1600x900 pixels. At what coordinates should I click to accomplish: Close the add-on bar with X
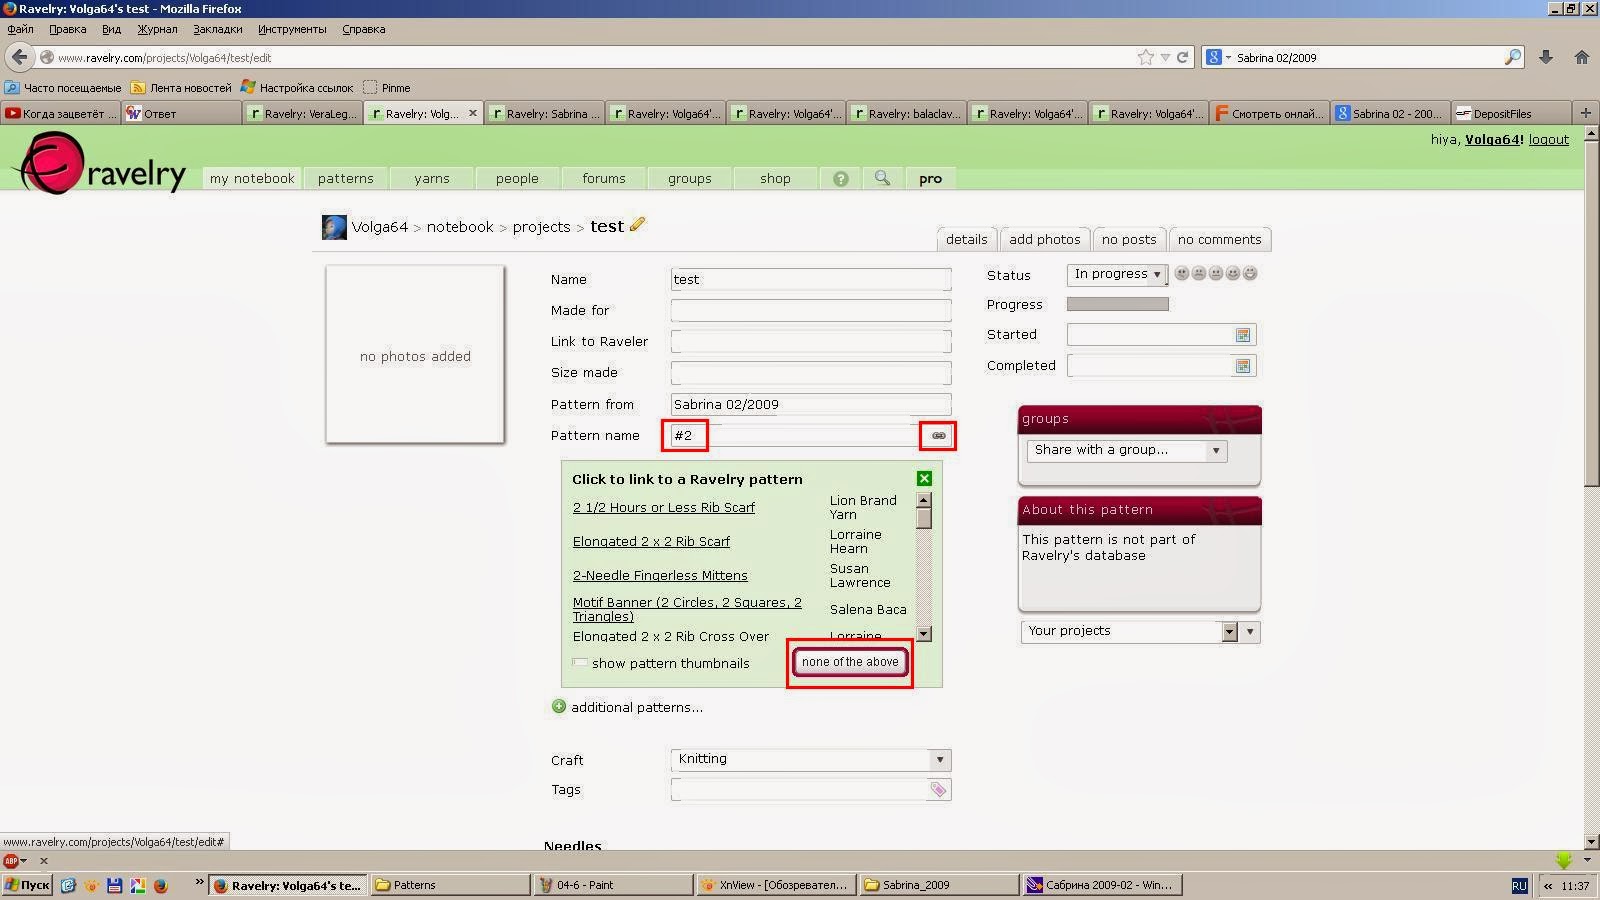(43, 860)
